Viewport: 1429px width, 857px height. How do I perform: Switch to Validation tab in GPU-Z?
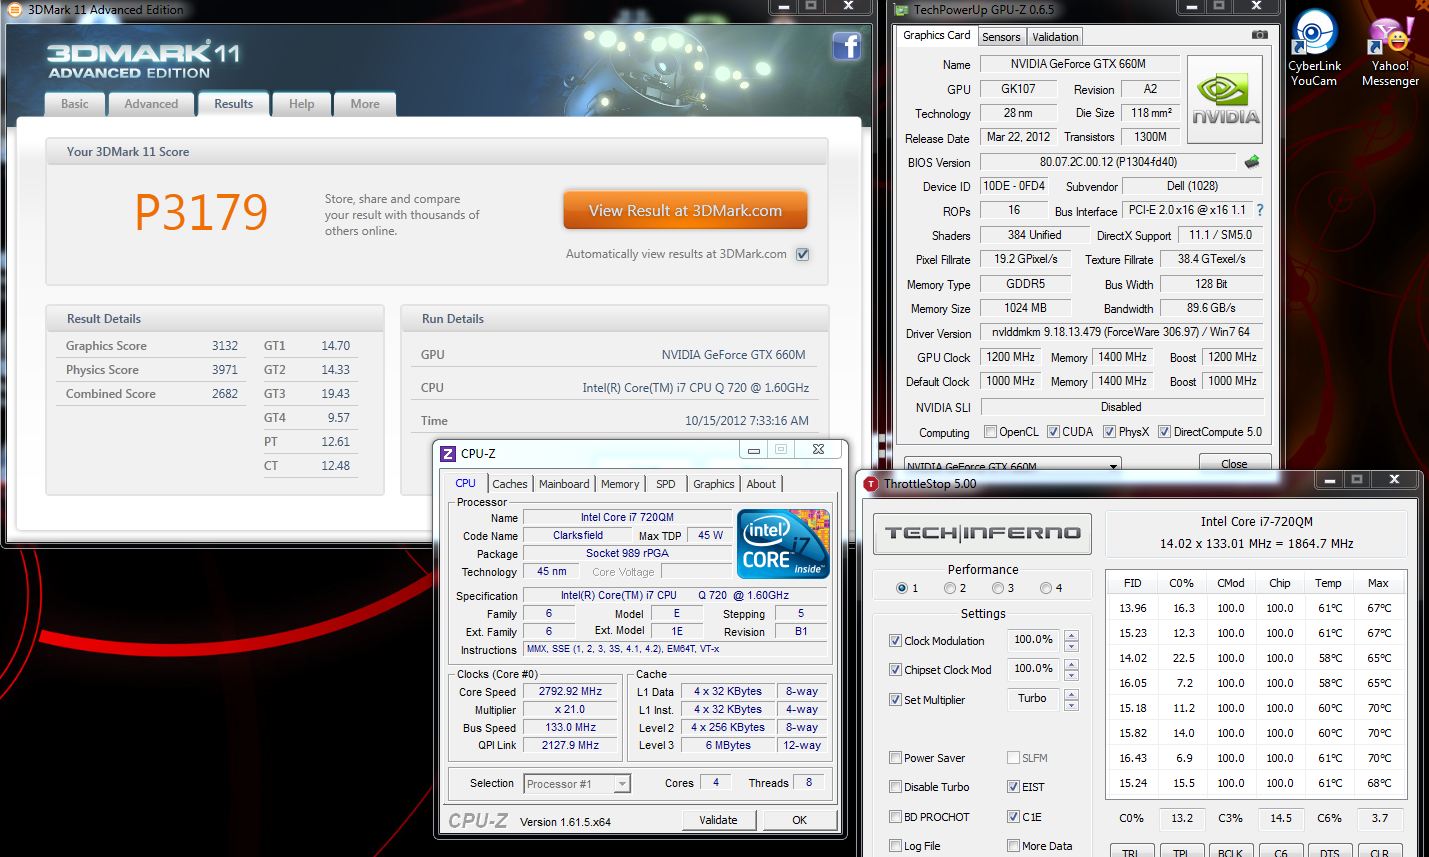pos(1055,37)
